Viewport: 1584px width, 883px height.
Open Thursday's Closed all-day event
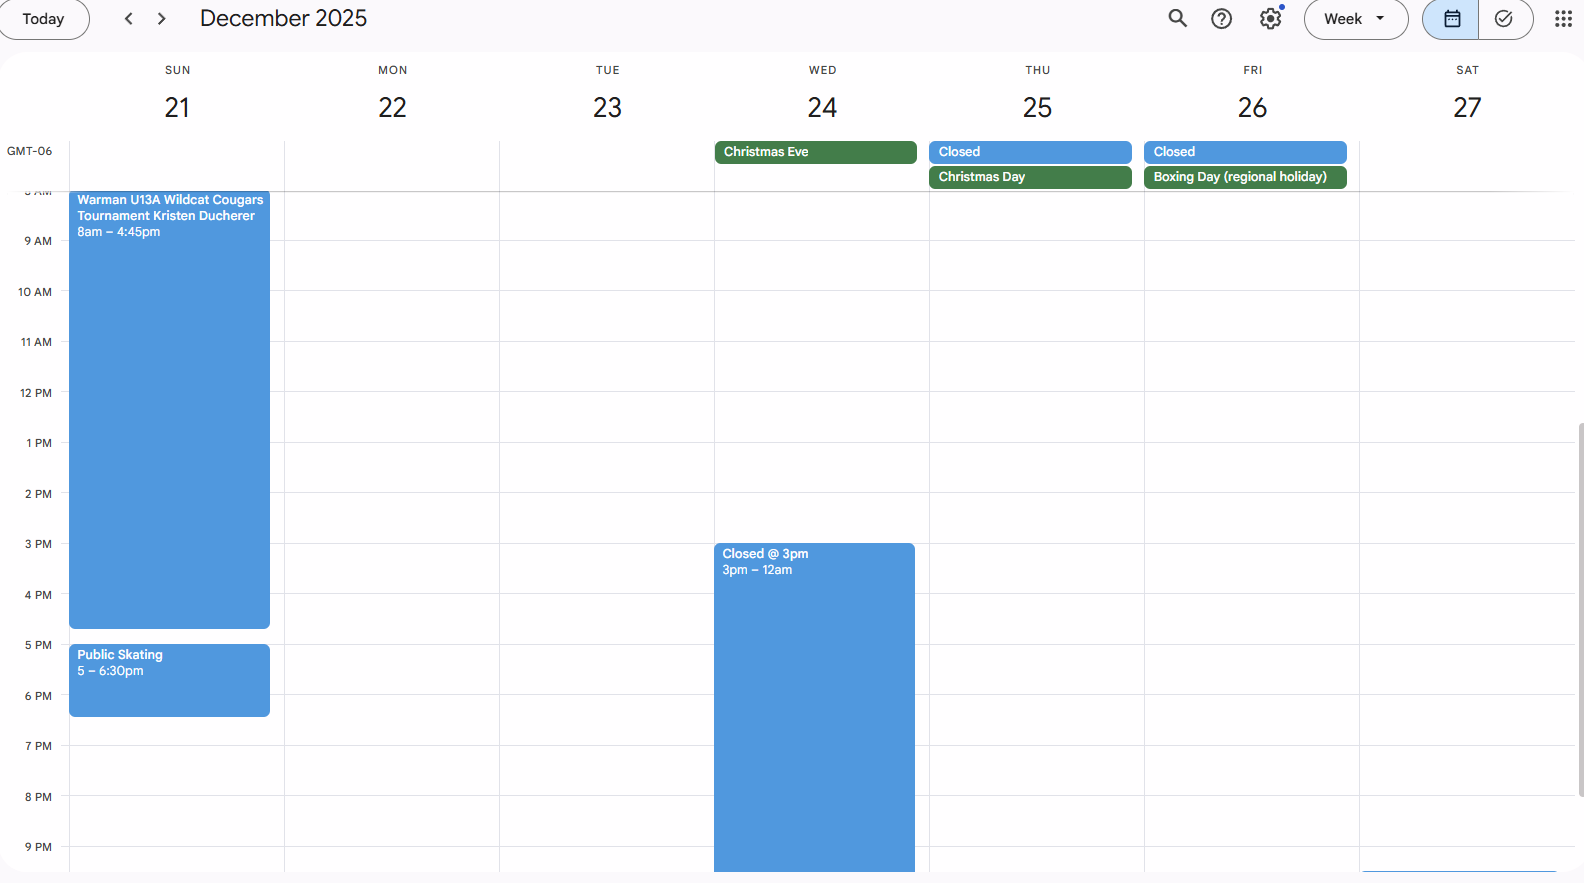[x=1030, y=152]
